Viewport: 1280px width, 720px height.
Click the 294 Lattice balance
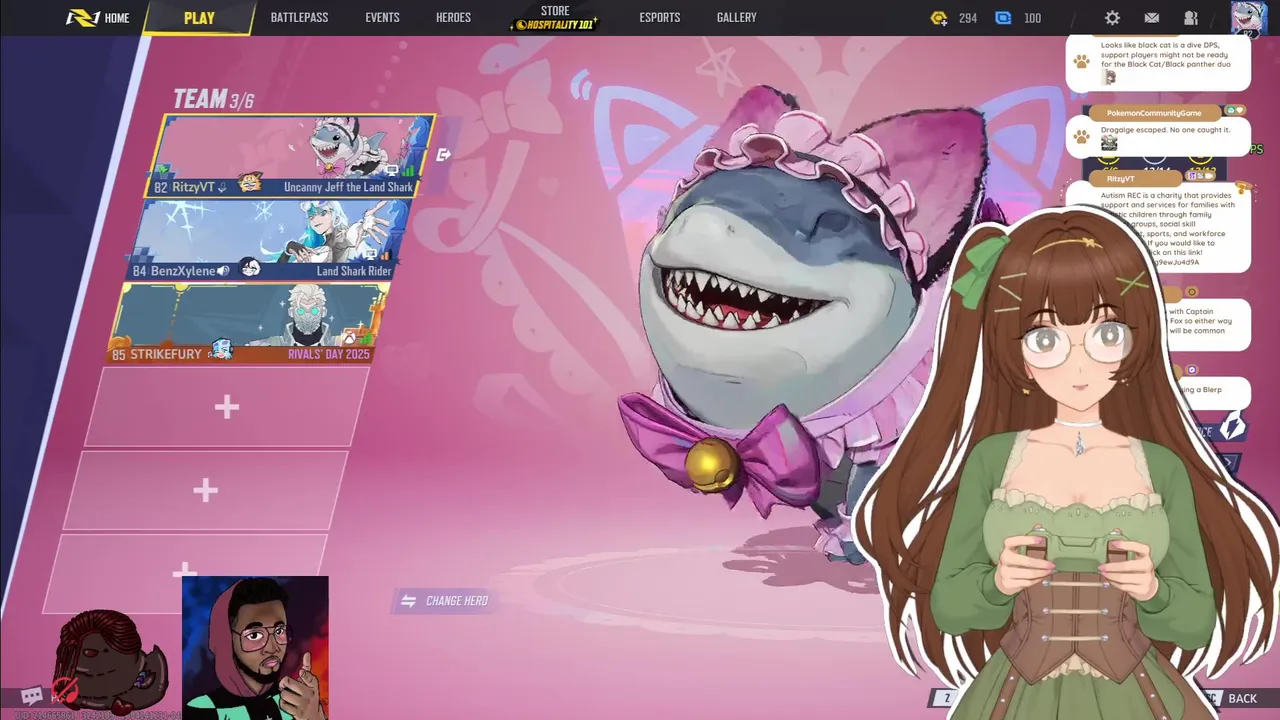967,18
